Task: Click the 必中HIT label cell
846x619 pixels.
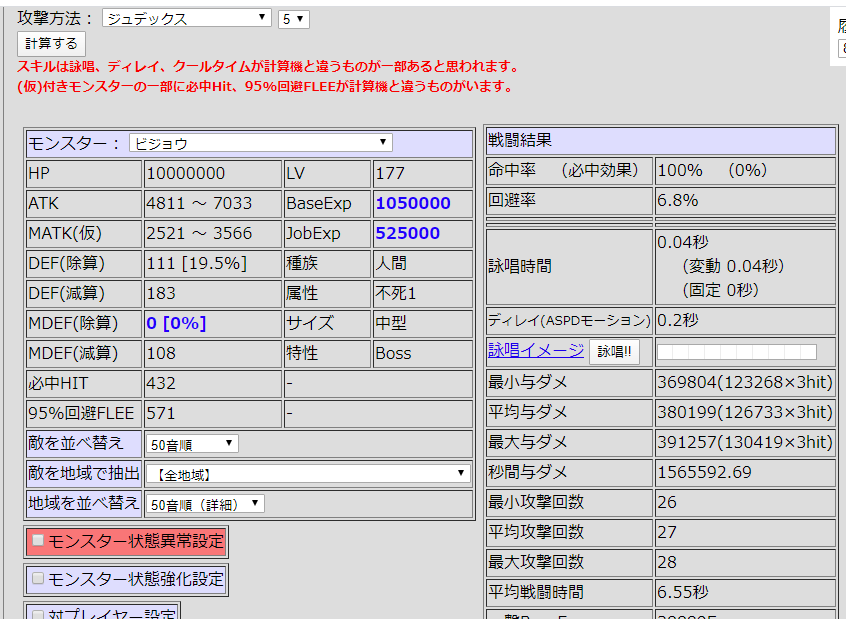Action: (x=84, y=383)
